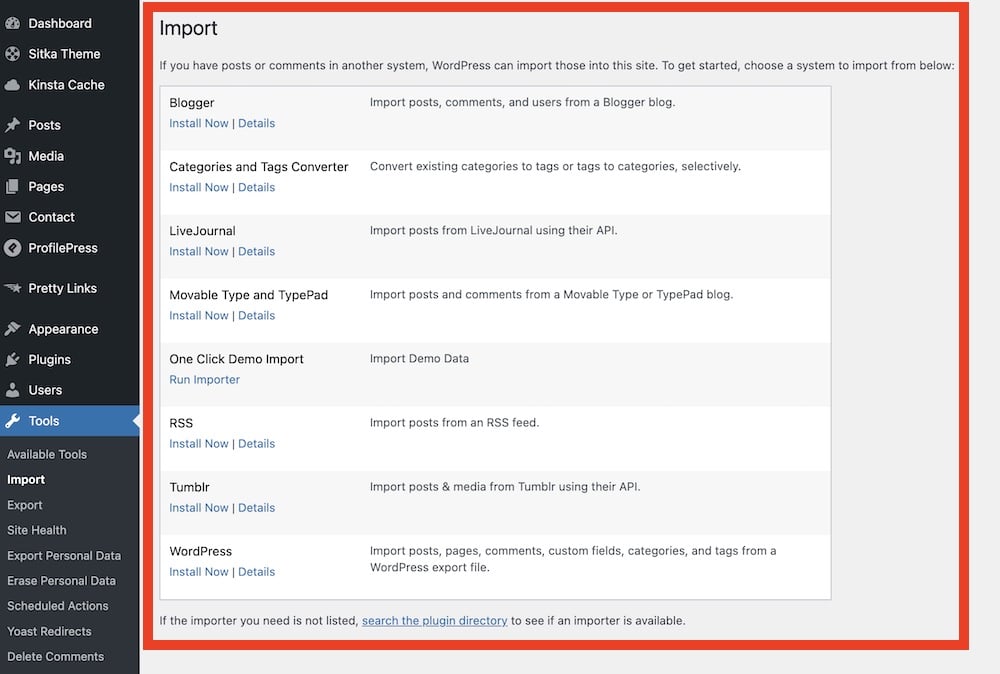Install Categories and Tags Converter

(x=199, y=187)
